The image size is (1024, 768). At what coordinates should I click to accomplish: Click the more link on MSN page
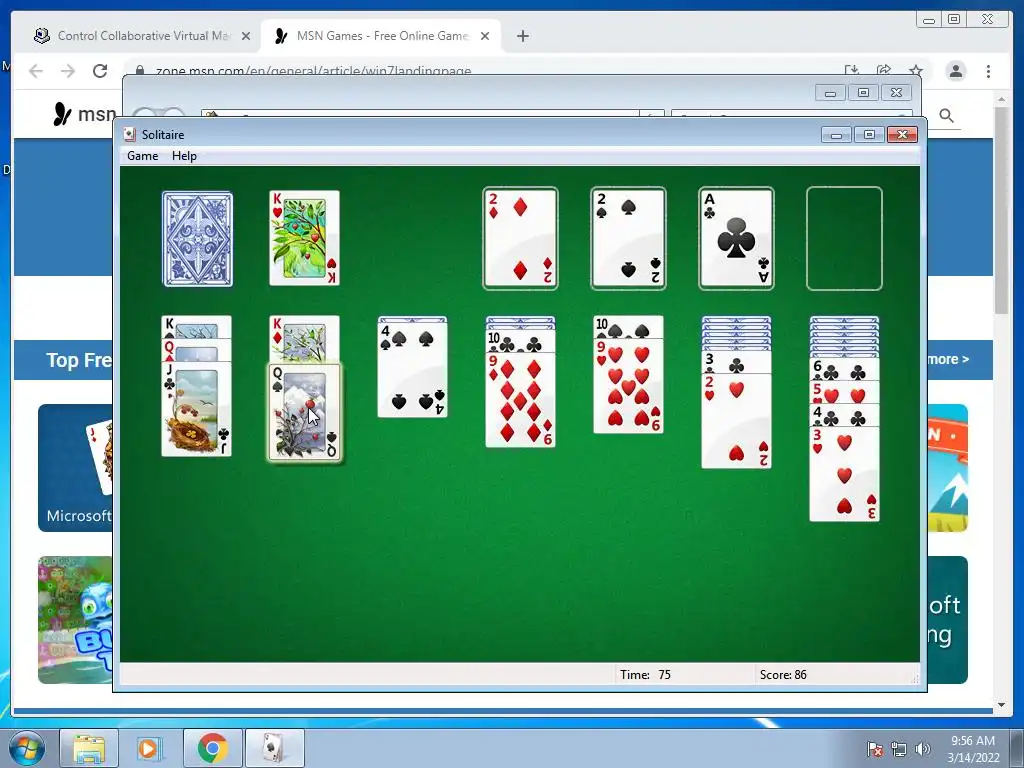948,359
